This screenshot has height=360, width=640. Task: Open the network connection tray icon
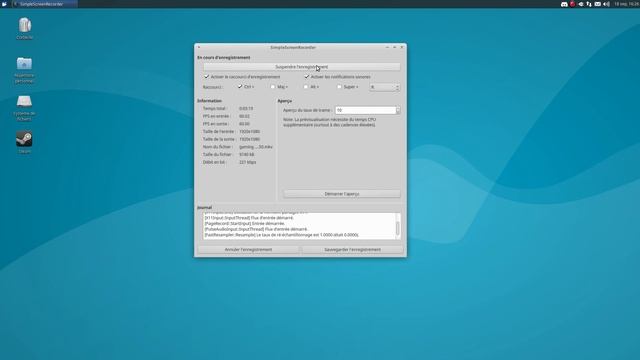(x=589, y=4)
